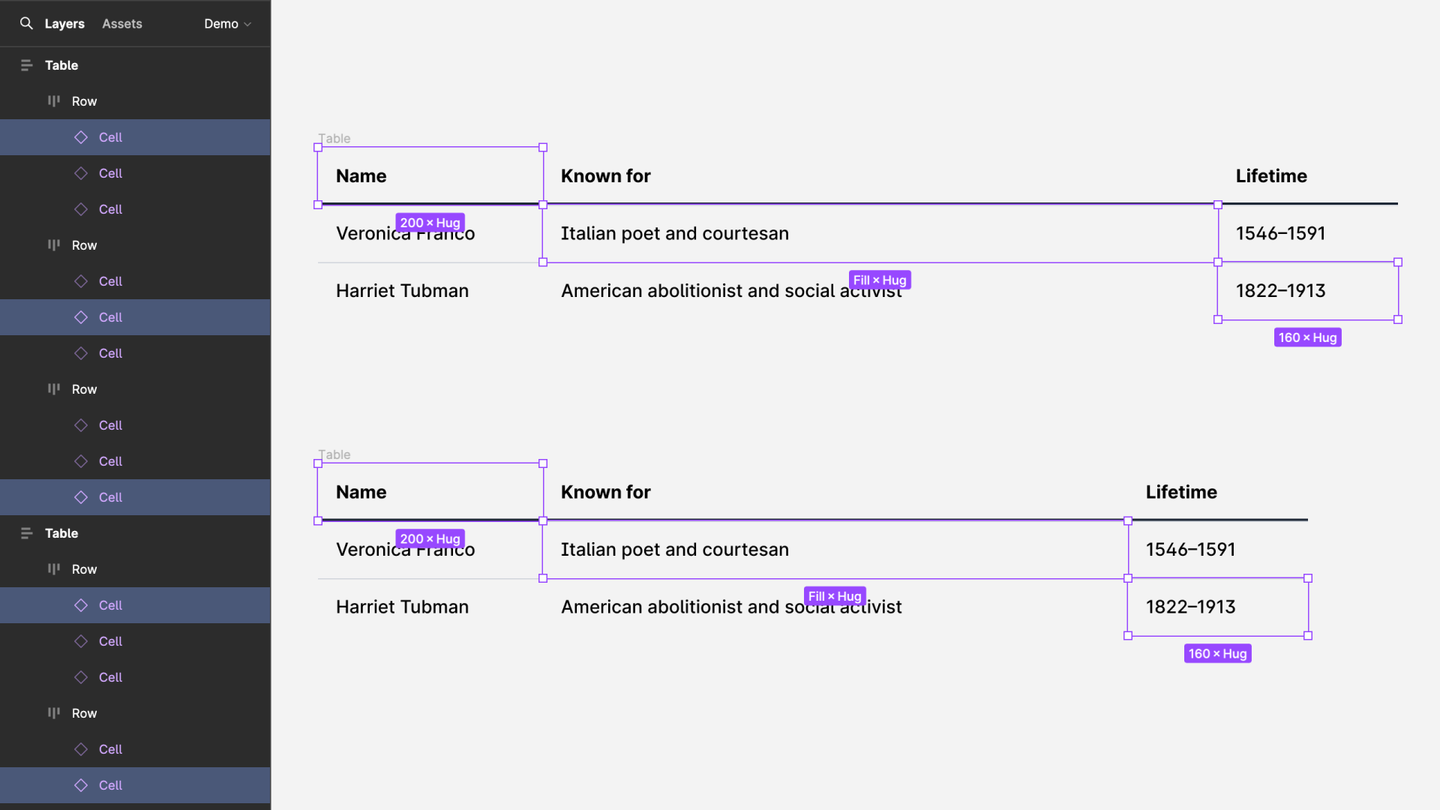
Task: Switch to the Assets tab
Action: pyautogui.click(x=122, y=24)
